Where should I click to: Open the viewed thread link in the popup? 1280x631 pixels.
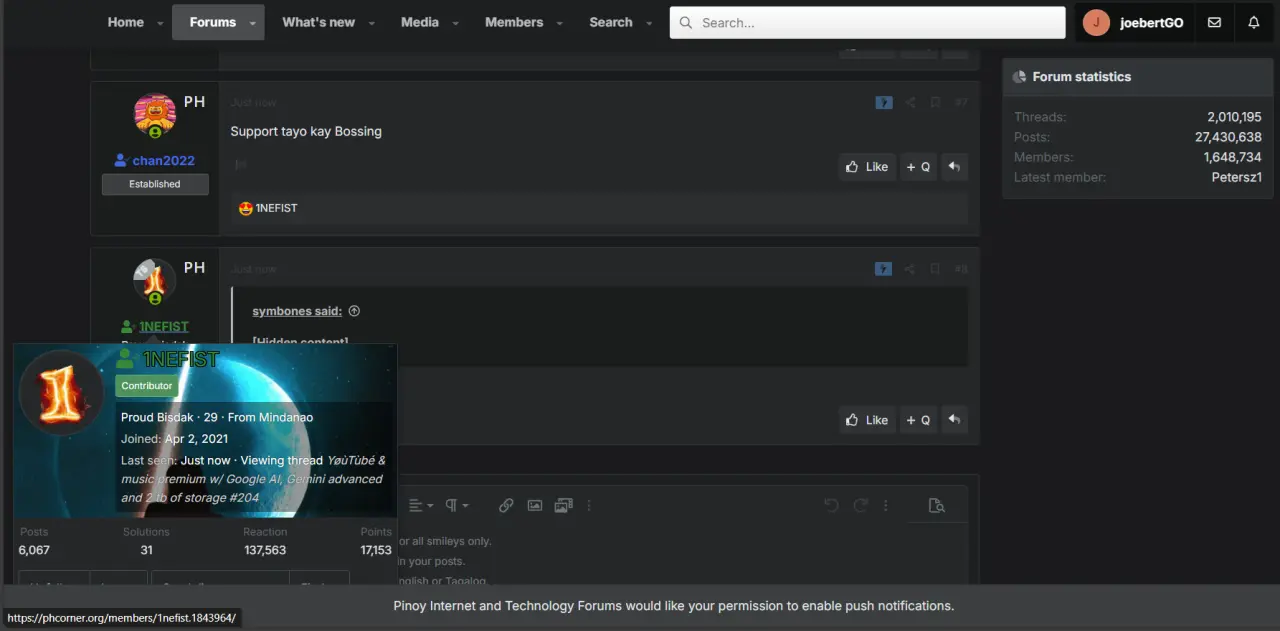point(253,479)
